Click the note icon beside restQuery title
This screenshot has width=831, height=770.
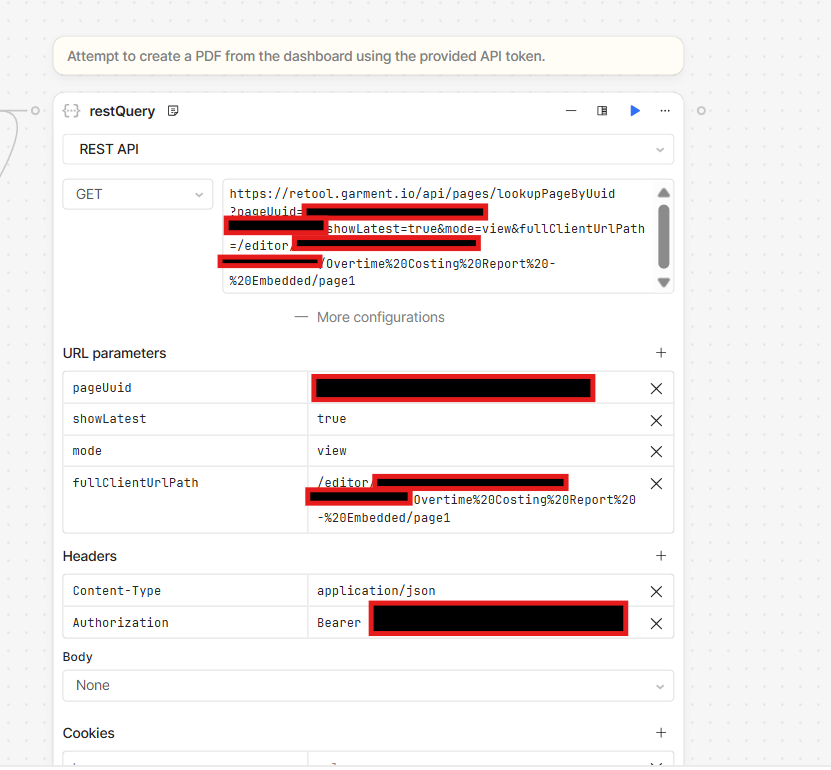173,111
